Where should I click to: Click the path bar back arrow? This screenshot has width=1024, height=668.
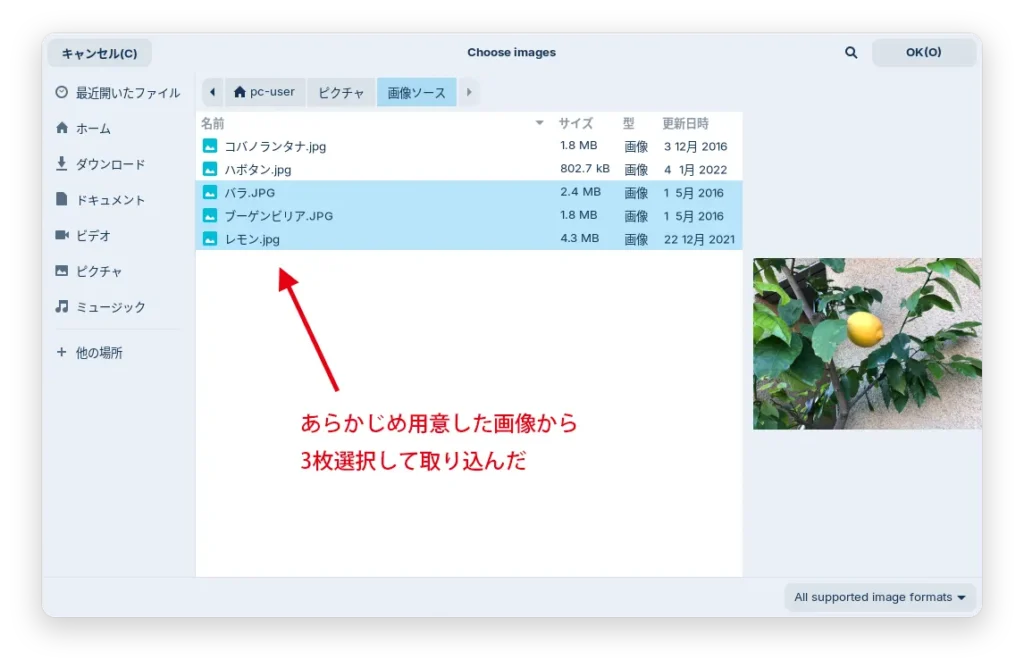point(213,92)
